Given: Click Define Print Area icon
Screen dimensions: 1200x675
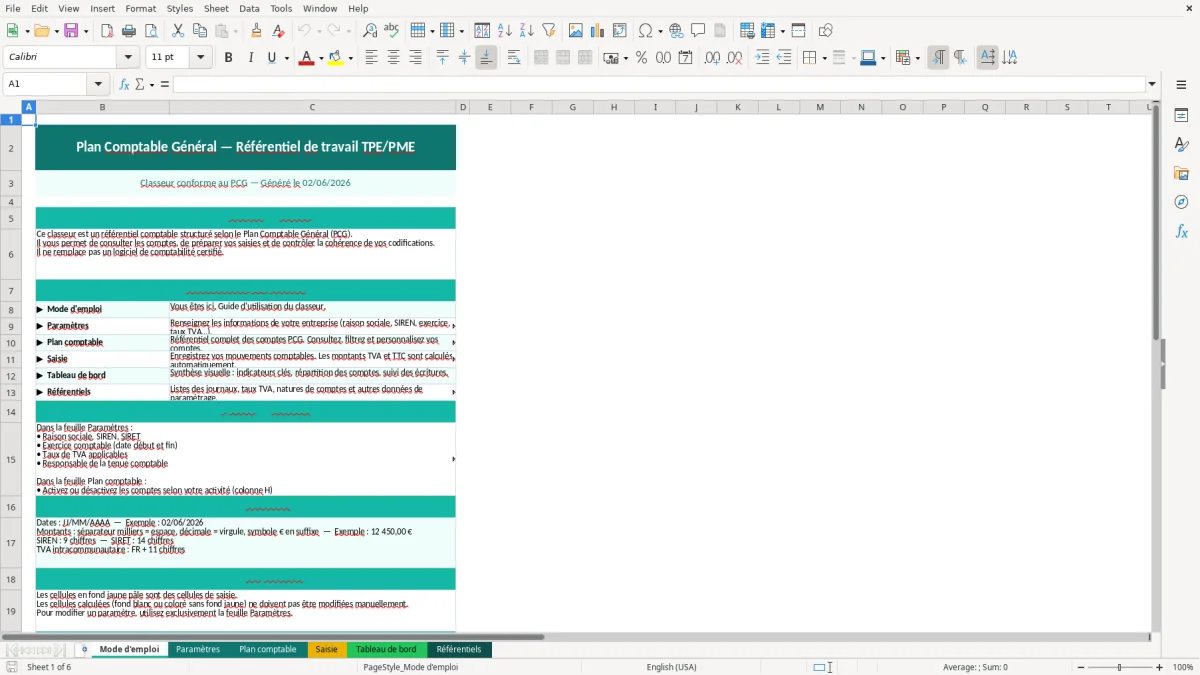Looking at the screenshot, I should point(748,31).
